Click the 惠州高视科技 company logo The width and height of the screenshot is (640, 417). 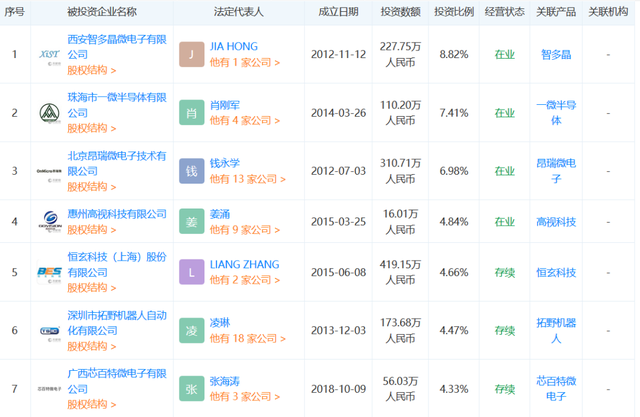(x=49, y=222)
